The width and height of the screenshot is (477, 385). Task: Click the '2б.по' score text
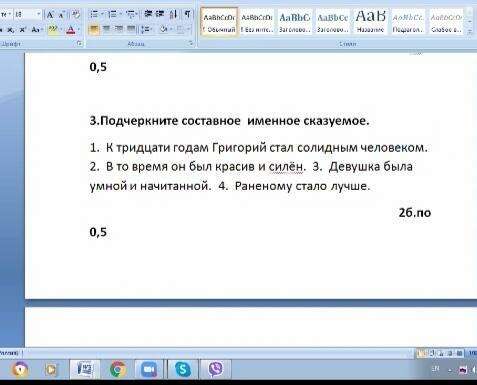click(415, 212)
